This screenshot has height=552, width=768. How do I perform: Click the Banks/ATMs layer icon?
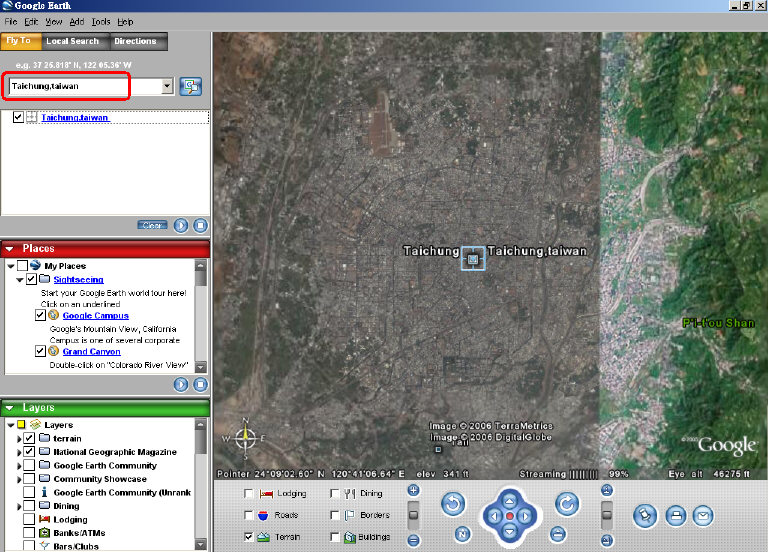44,532
